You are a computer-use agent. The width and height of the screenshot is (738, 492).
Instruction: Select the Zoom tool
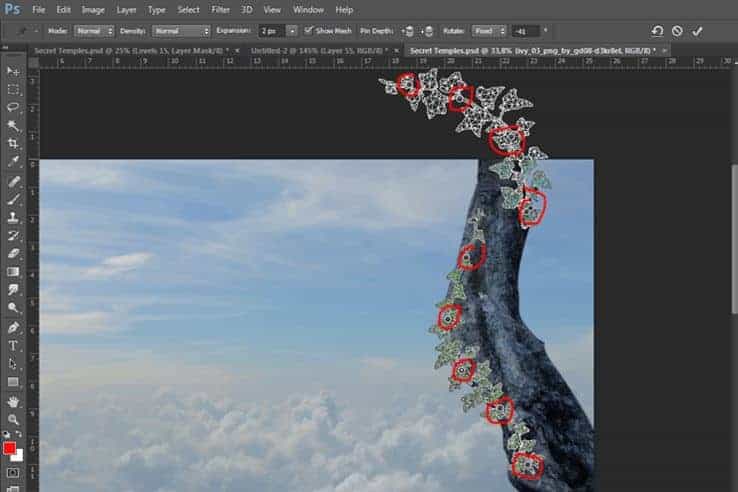point(13,419)
